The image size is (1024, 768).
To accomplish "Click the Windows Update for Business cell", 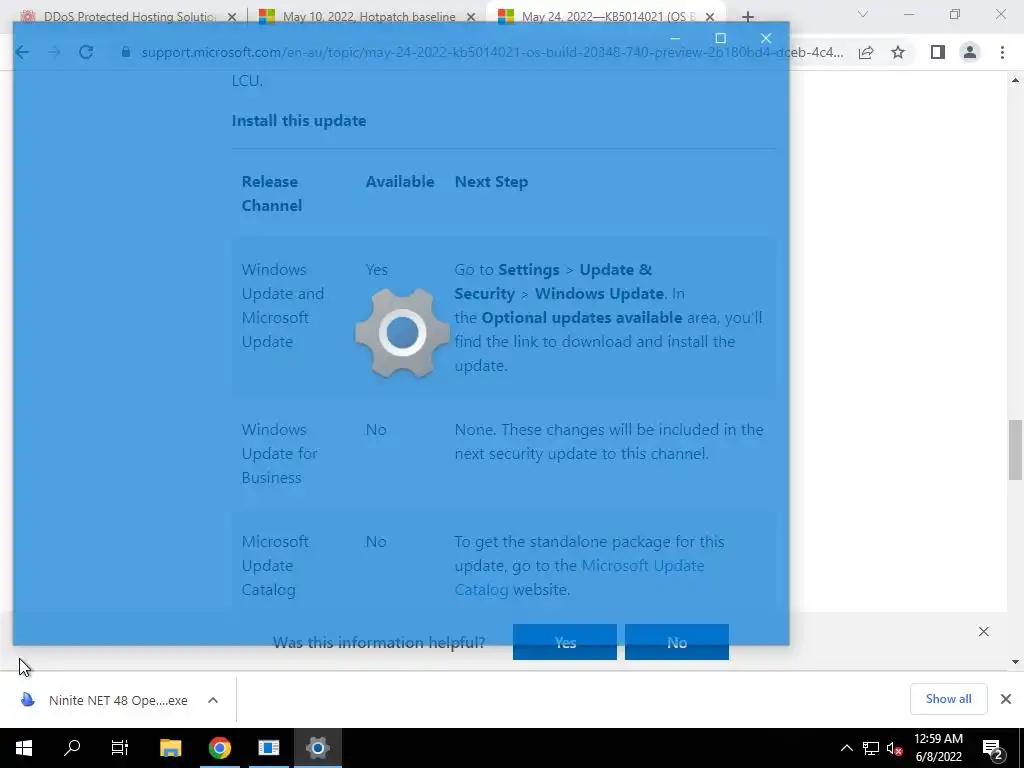I will 280,453.
